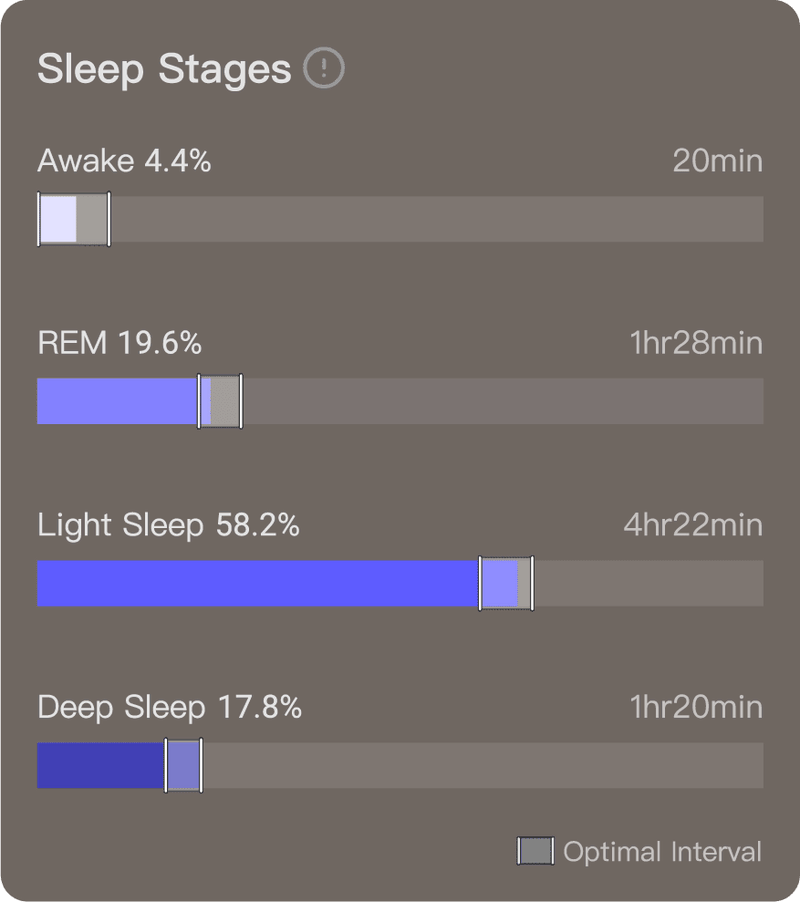This screenshot has width=800, height=902.
Task: Click the optimal interval marker on Deep Sleep
Action: pos(183,766)
